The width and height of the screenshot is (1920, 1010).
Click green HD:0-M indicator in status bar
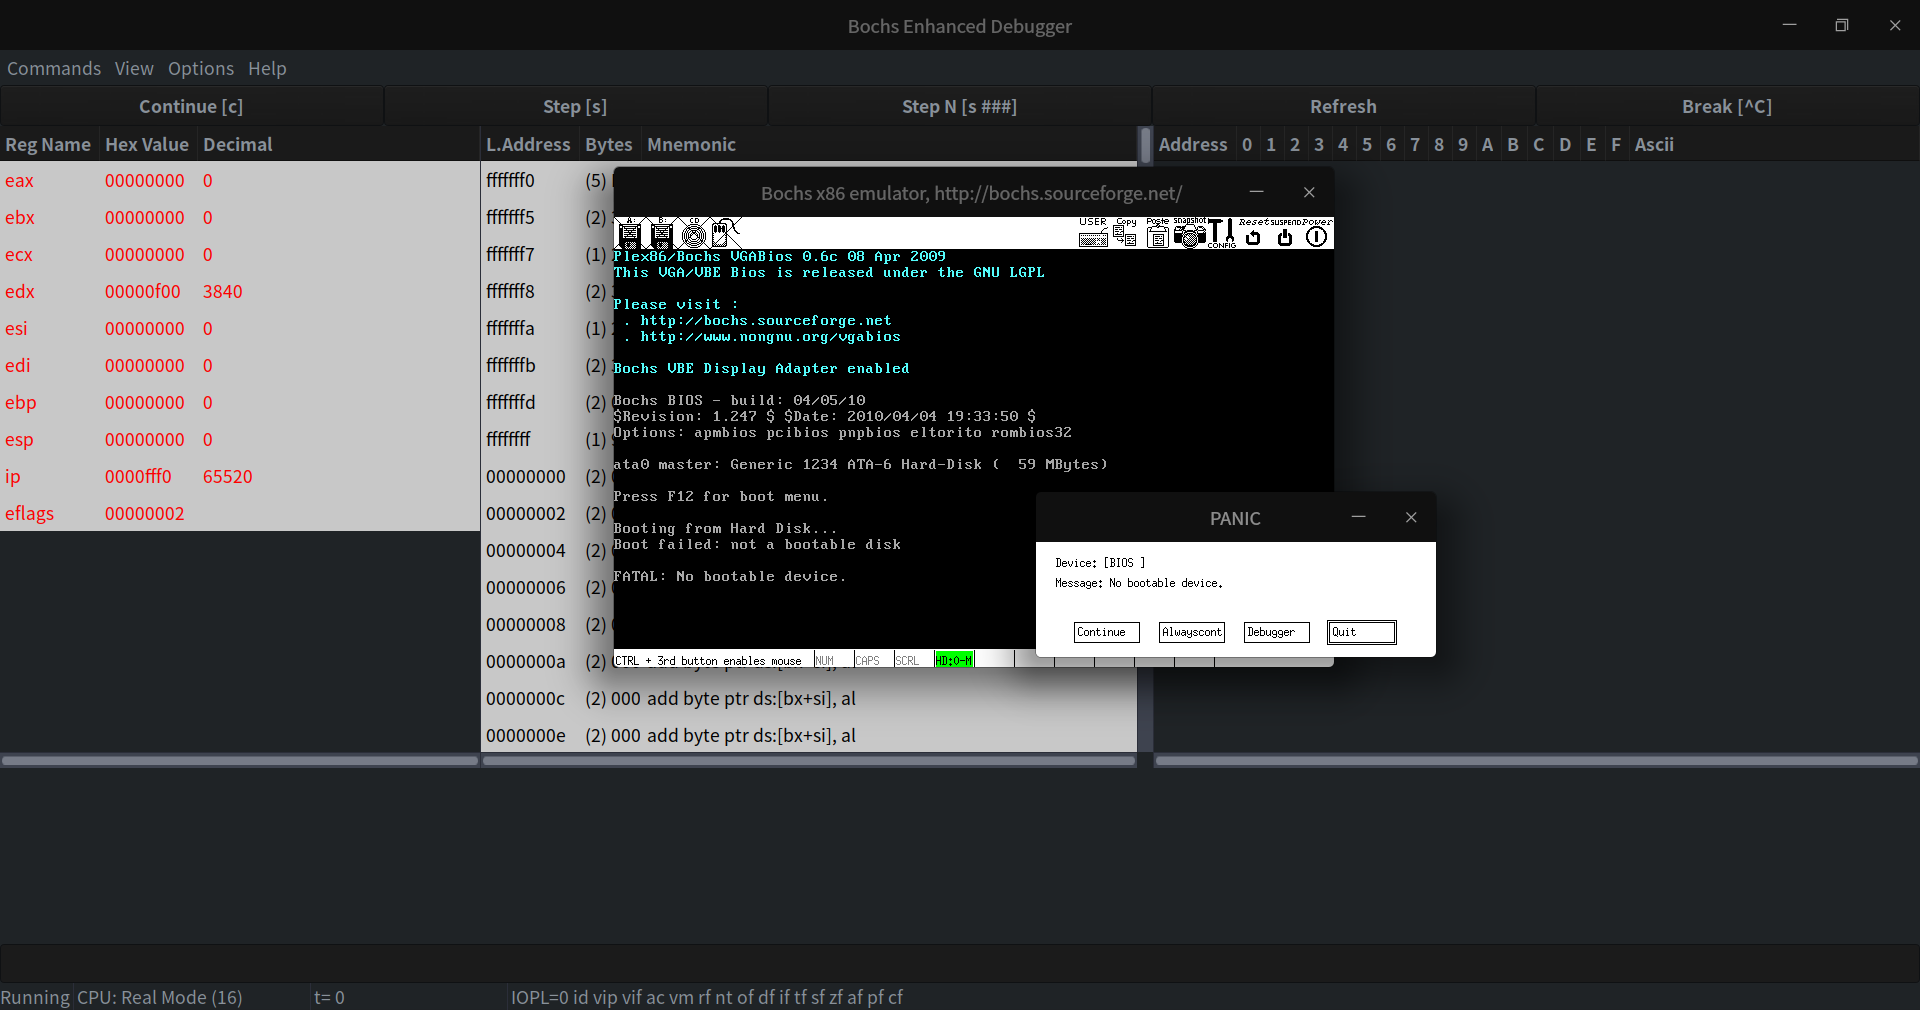(x=954, y=660)
